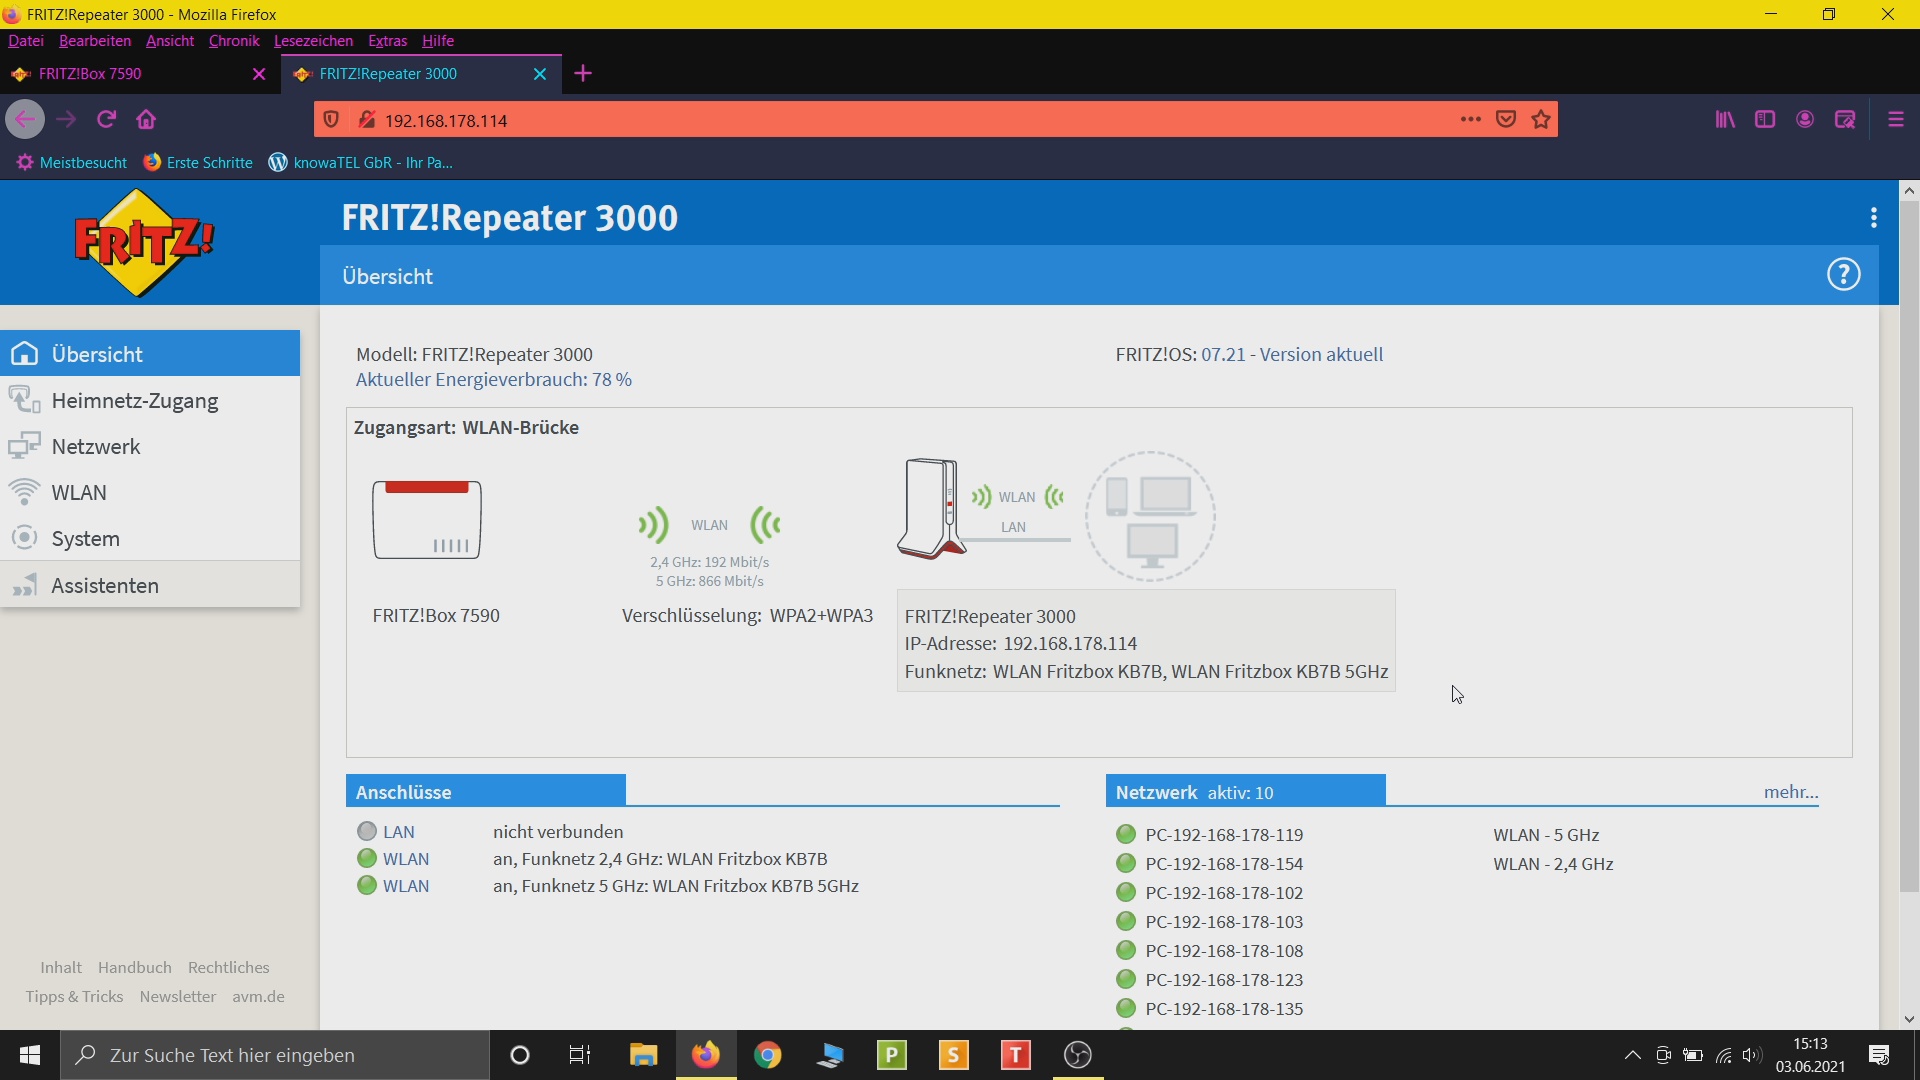
Task: Select Übersicht in the sidebar
Action: 150,354
